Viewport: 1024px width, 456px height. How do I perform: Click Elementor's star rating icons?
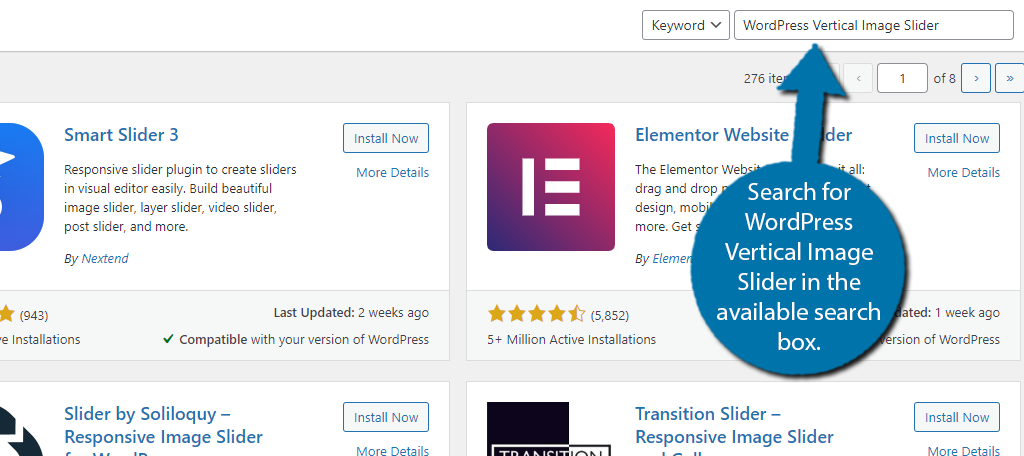(536, 314)
